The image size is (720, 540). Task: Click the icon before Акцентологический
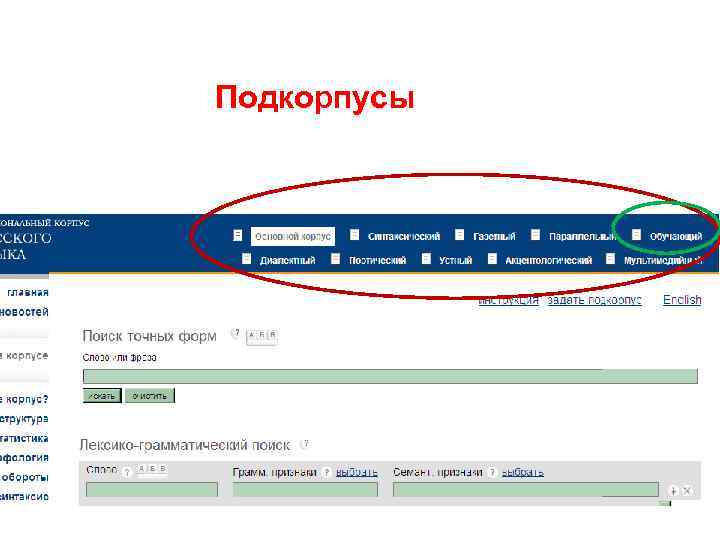tap(492, 259)
